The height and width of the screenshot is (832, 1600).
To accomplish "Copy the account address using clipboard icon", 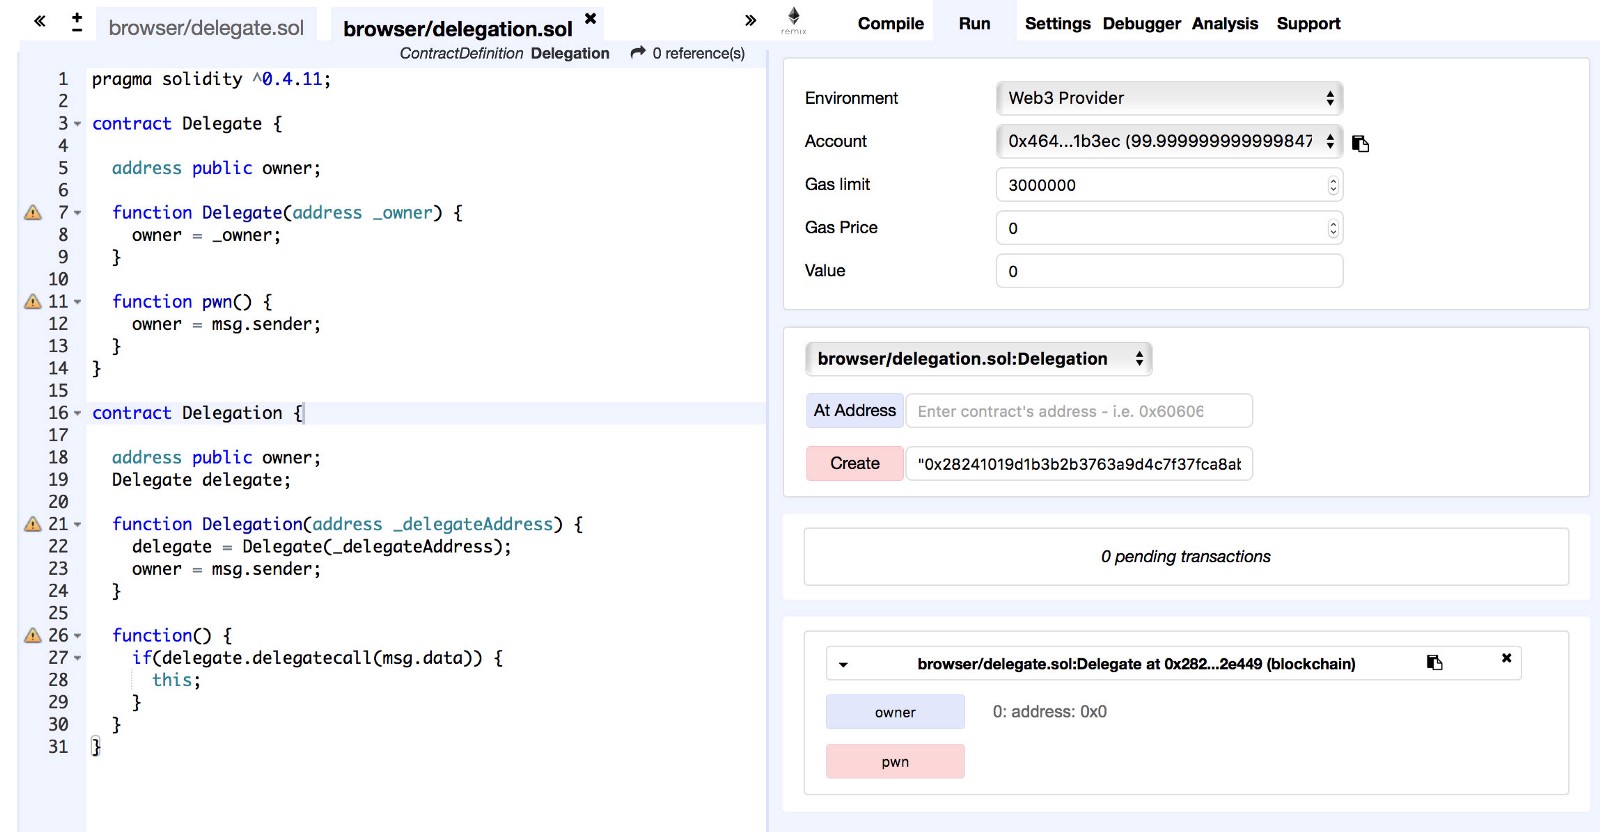I will [x=1360, y=143].
